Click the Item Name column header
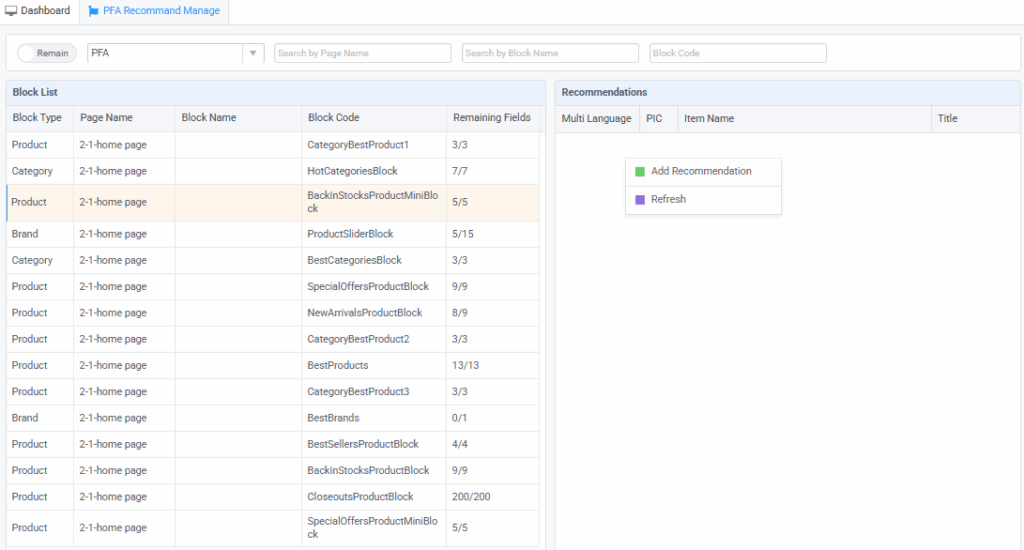This screenshot has width=1024, height=550. coord(708,119)
